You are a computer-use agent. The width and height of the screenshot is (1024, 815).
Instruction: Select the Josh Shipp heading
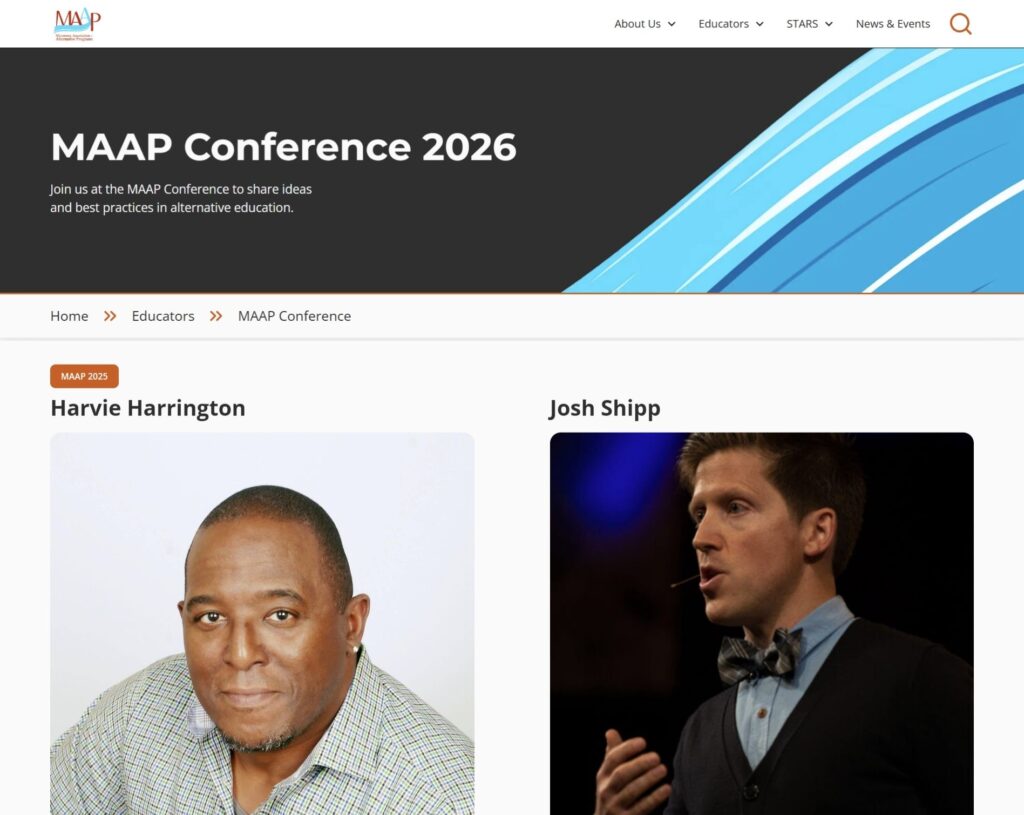tap(605, 408)
